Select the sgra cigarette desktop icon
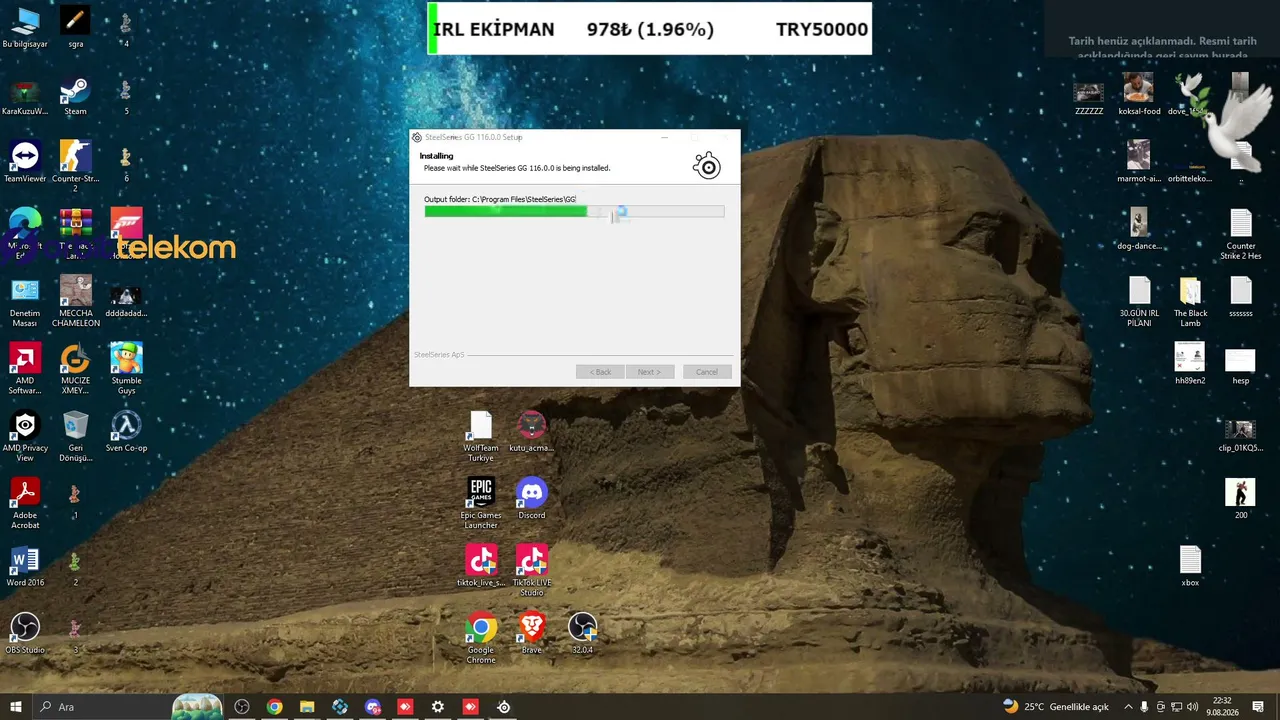 tap(75, 28)
